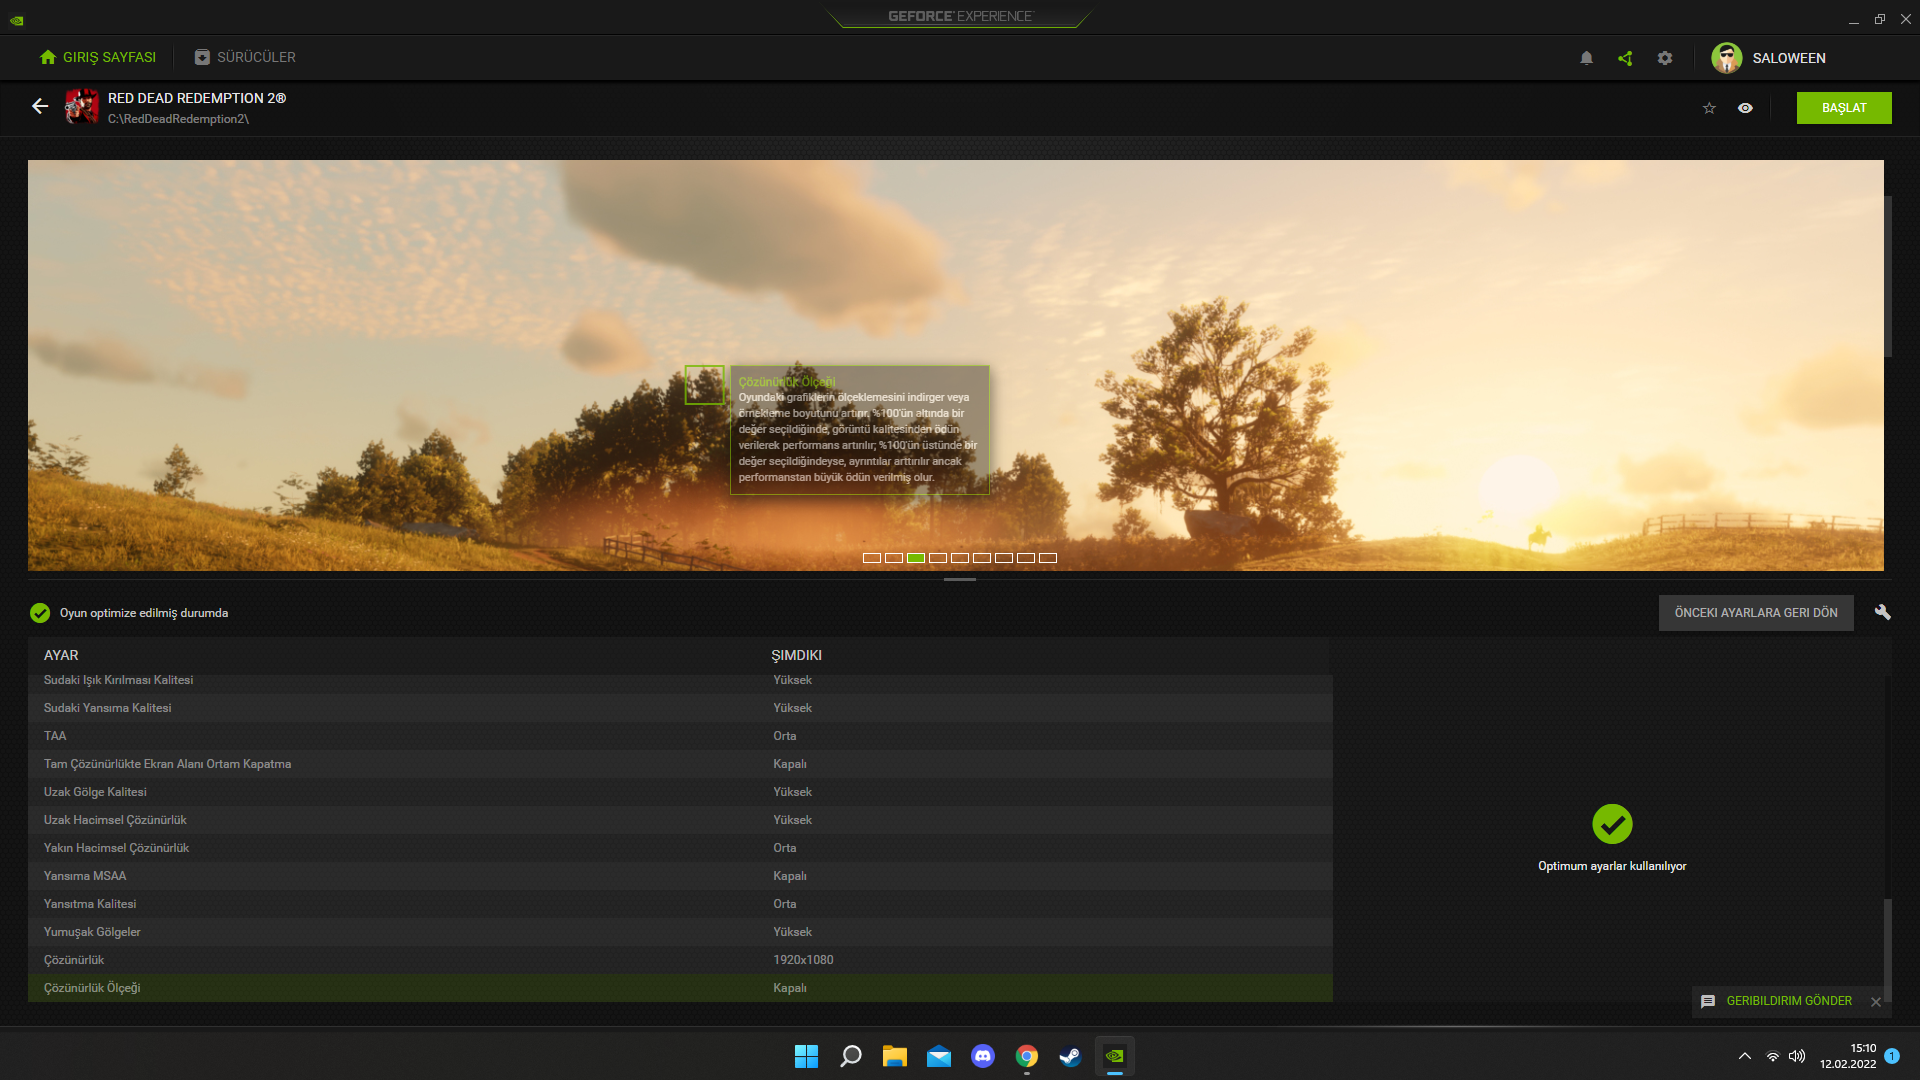
Task: Click the Red Dead Redemption 2 game icon
Action: (82, 106)
